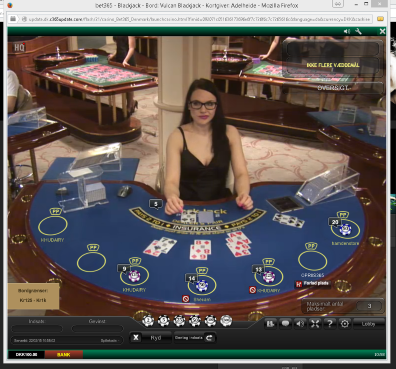The width and height of the screenshot is (396, 369).
Task: Open the wrench tool in green bar
Action: pos(358,31)
